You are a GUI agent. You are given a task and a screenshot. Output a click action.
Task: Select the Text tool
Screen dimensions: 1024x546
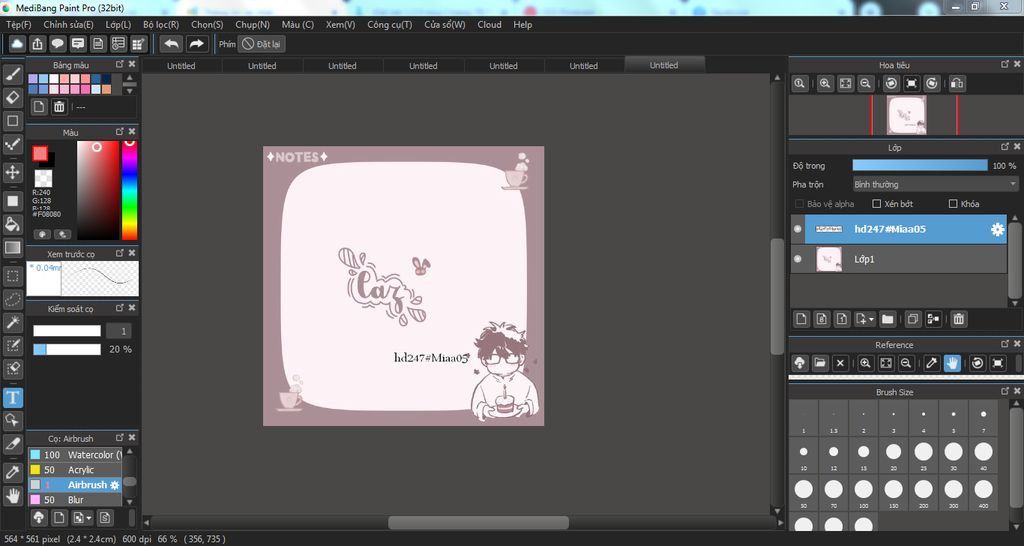point(12,397)
